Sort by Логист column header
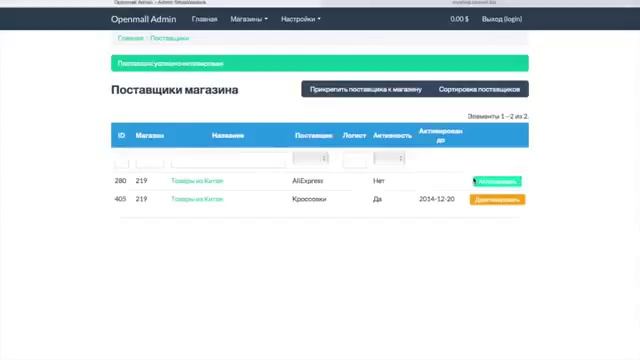Viewport: 640px width, 360px height. (354, 136)
